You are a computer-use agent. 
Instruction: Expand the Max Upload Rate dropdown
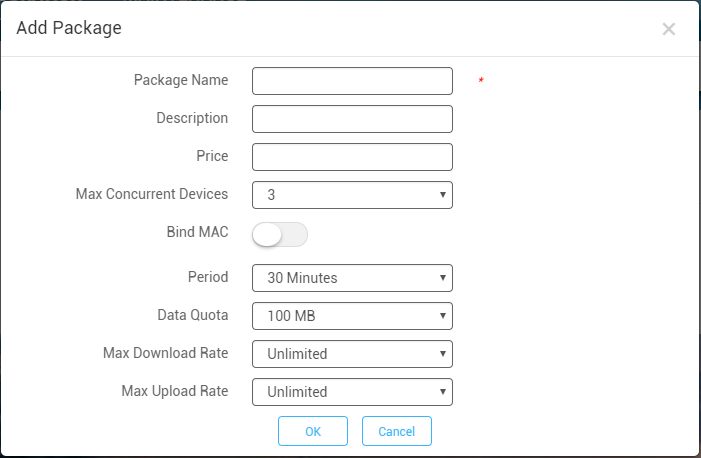click(x=352, y=392)
